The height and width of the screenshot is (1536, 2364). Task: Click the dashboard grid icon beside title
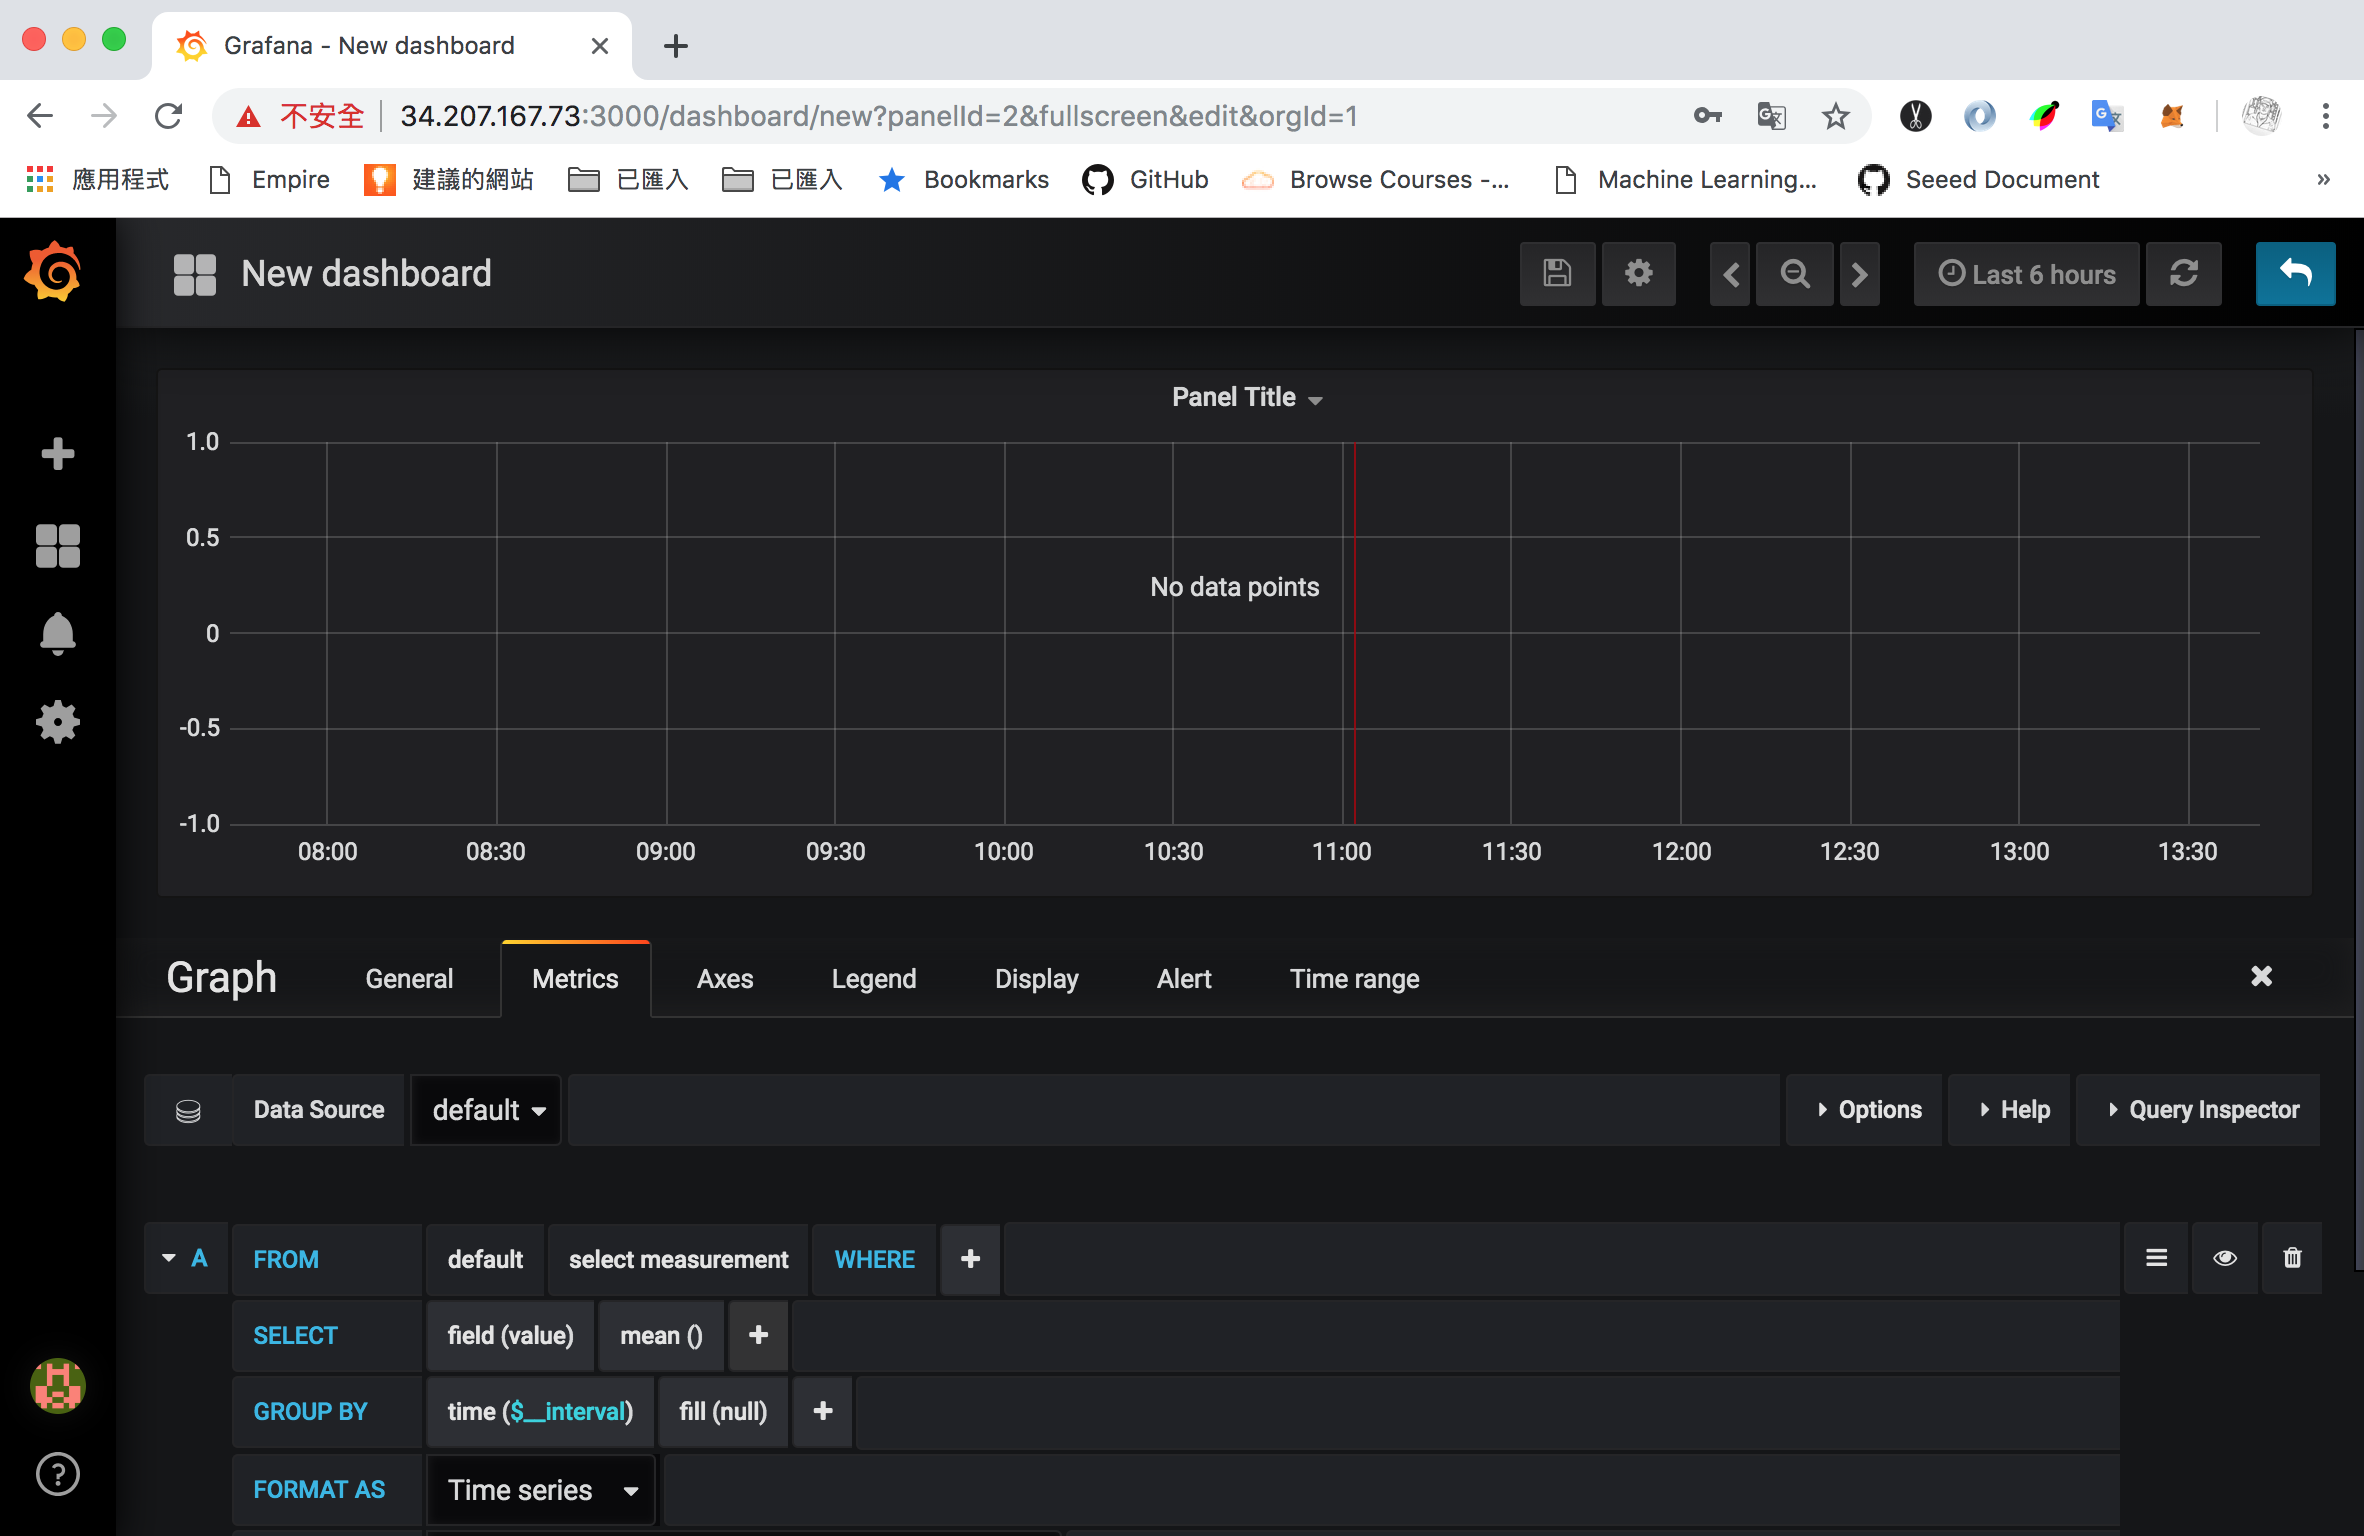coord(194,274)
